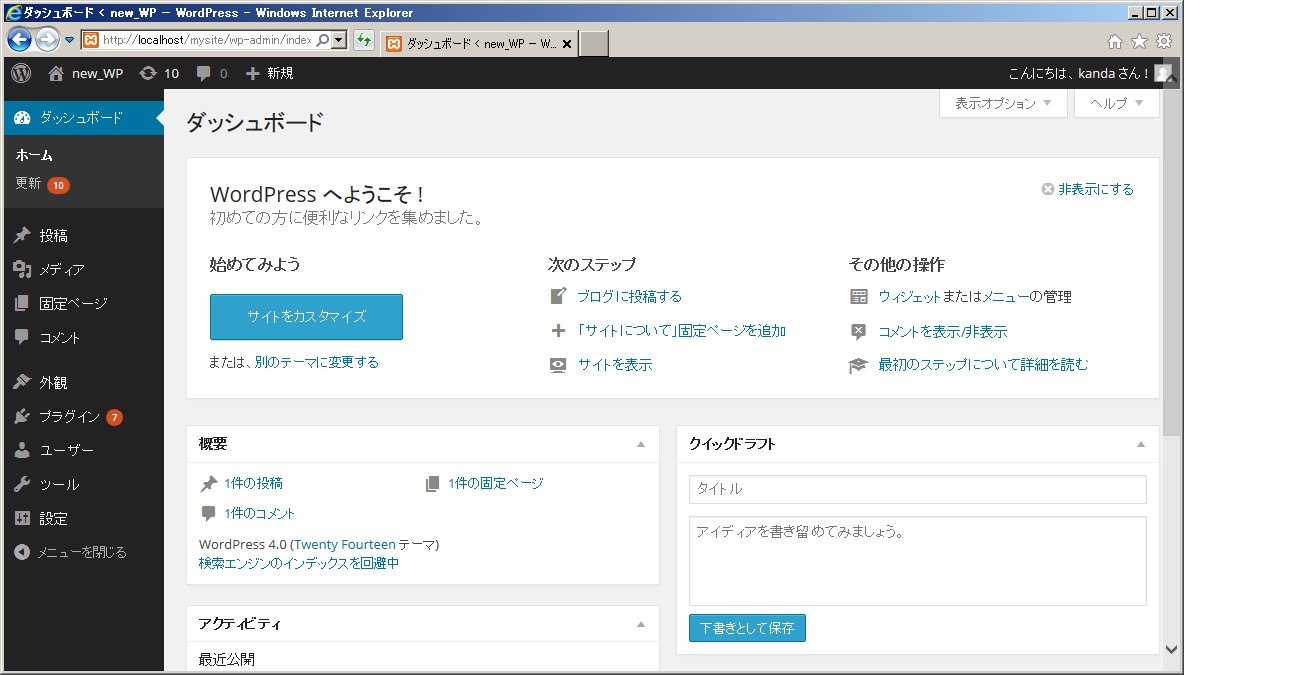Click the コメント bubble icon in sidebar

point(22,337)
